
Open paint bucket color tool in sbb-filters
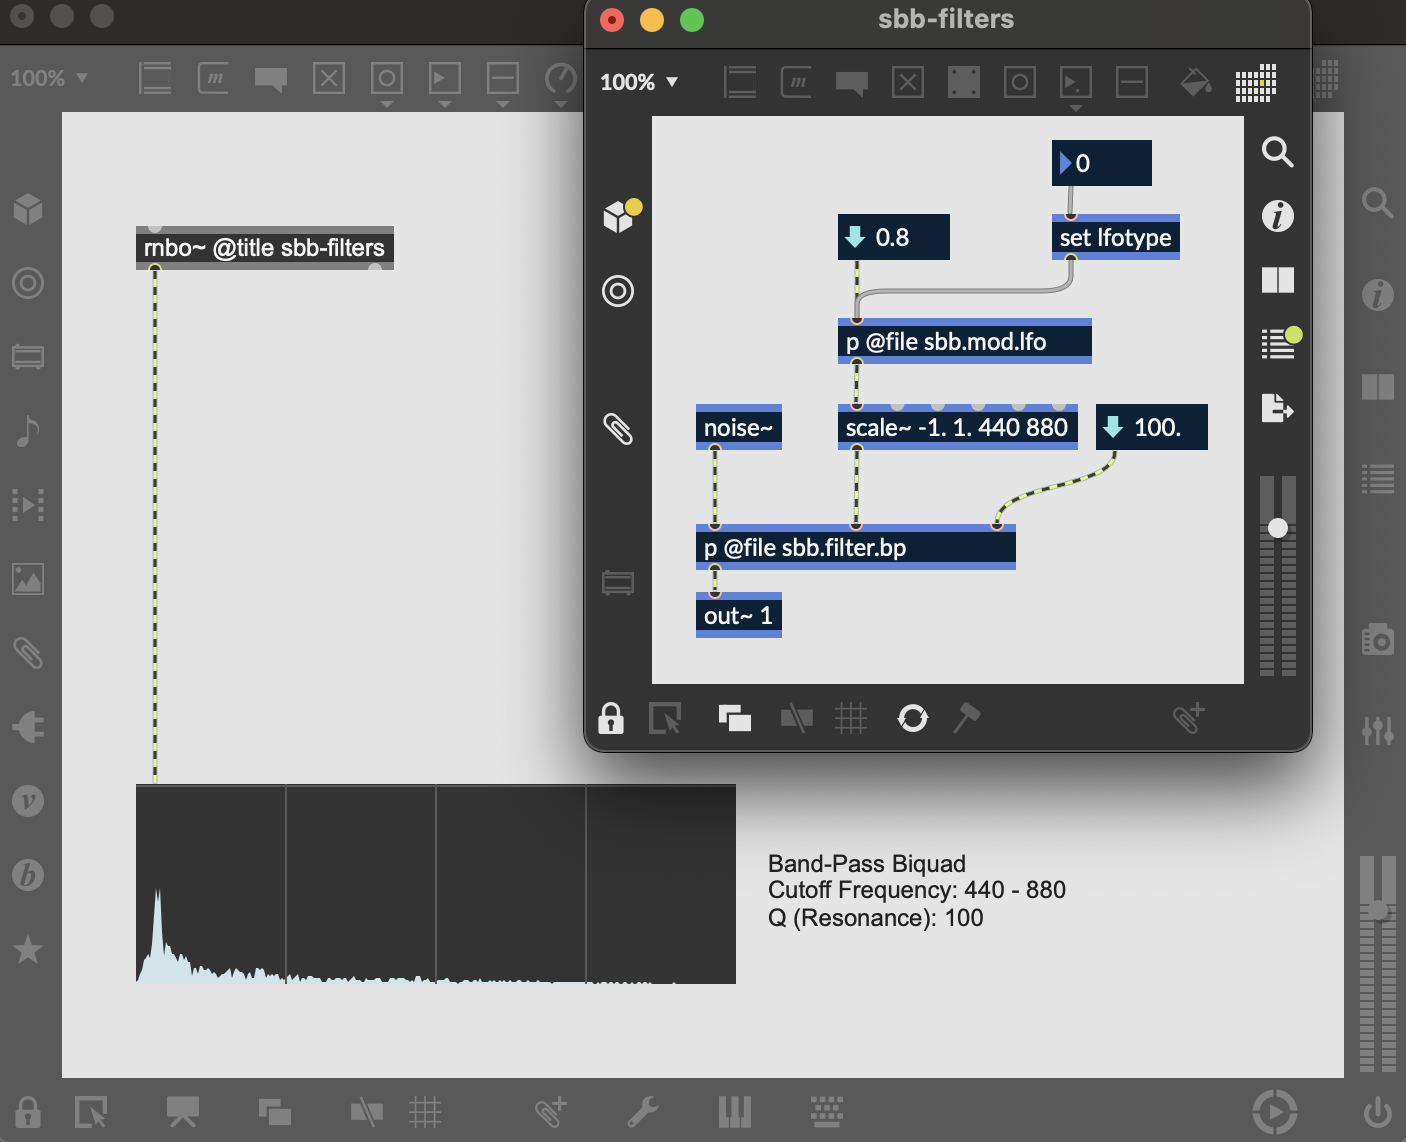click(x=1195, y=82)
